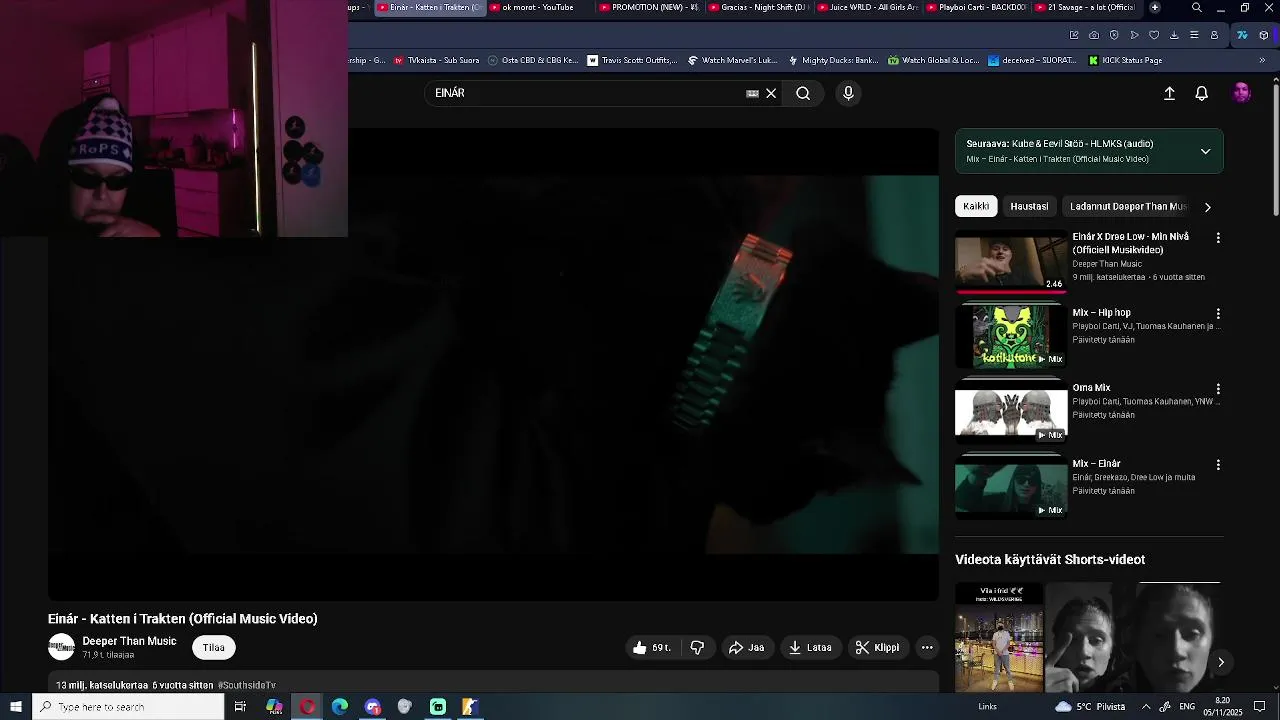
Task: Open the Deeper Than Music channel name
Action: tap(129, 641)
